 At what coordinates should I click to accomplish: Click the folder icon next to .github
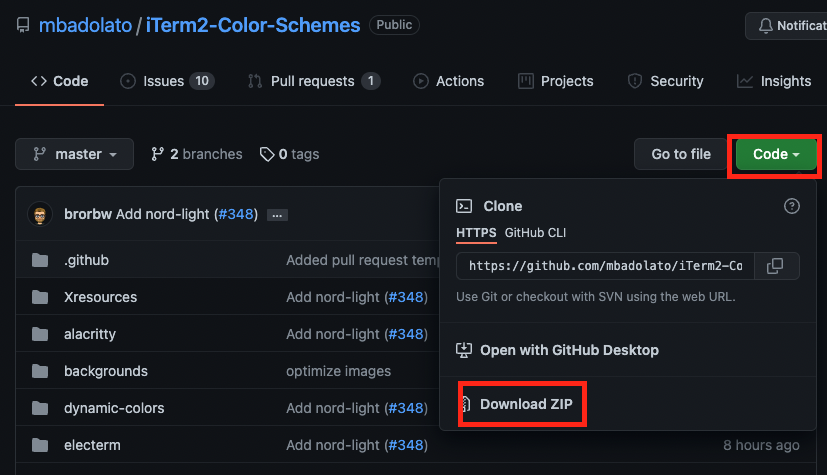point(40,260)
